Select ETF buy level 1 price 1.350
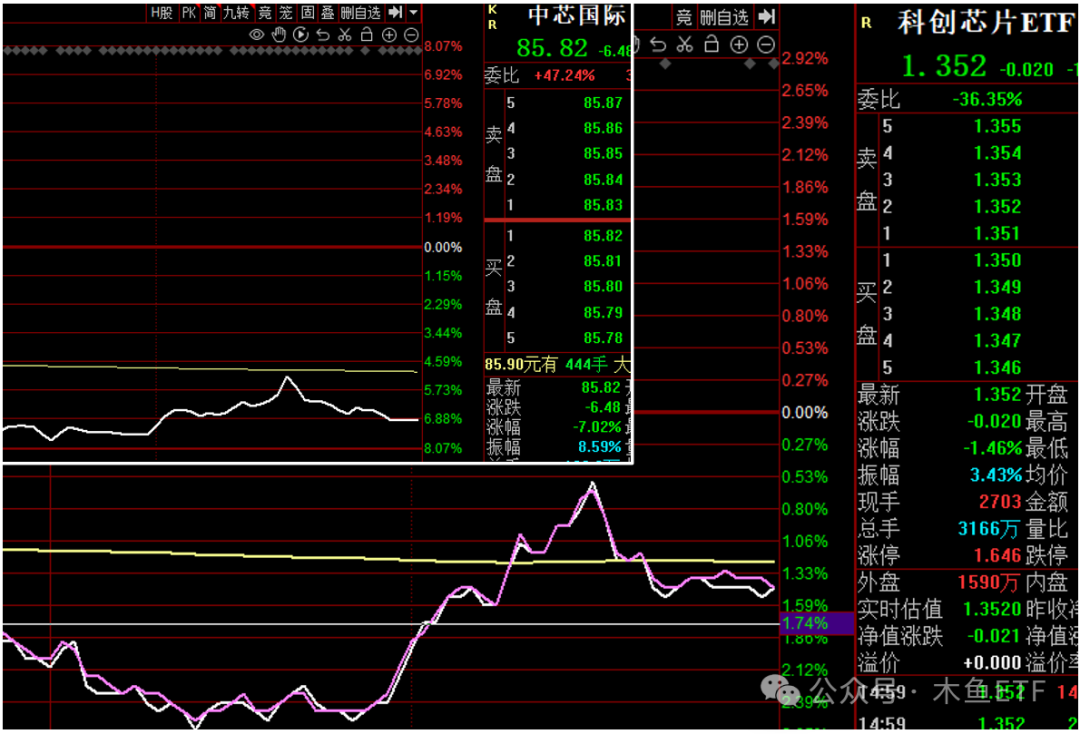 pos(997,260)
